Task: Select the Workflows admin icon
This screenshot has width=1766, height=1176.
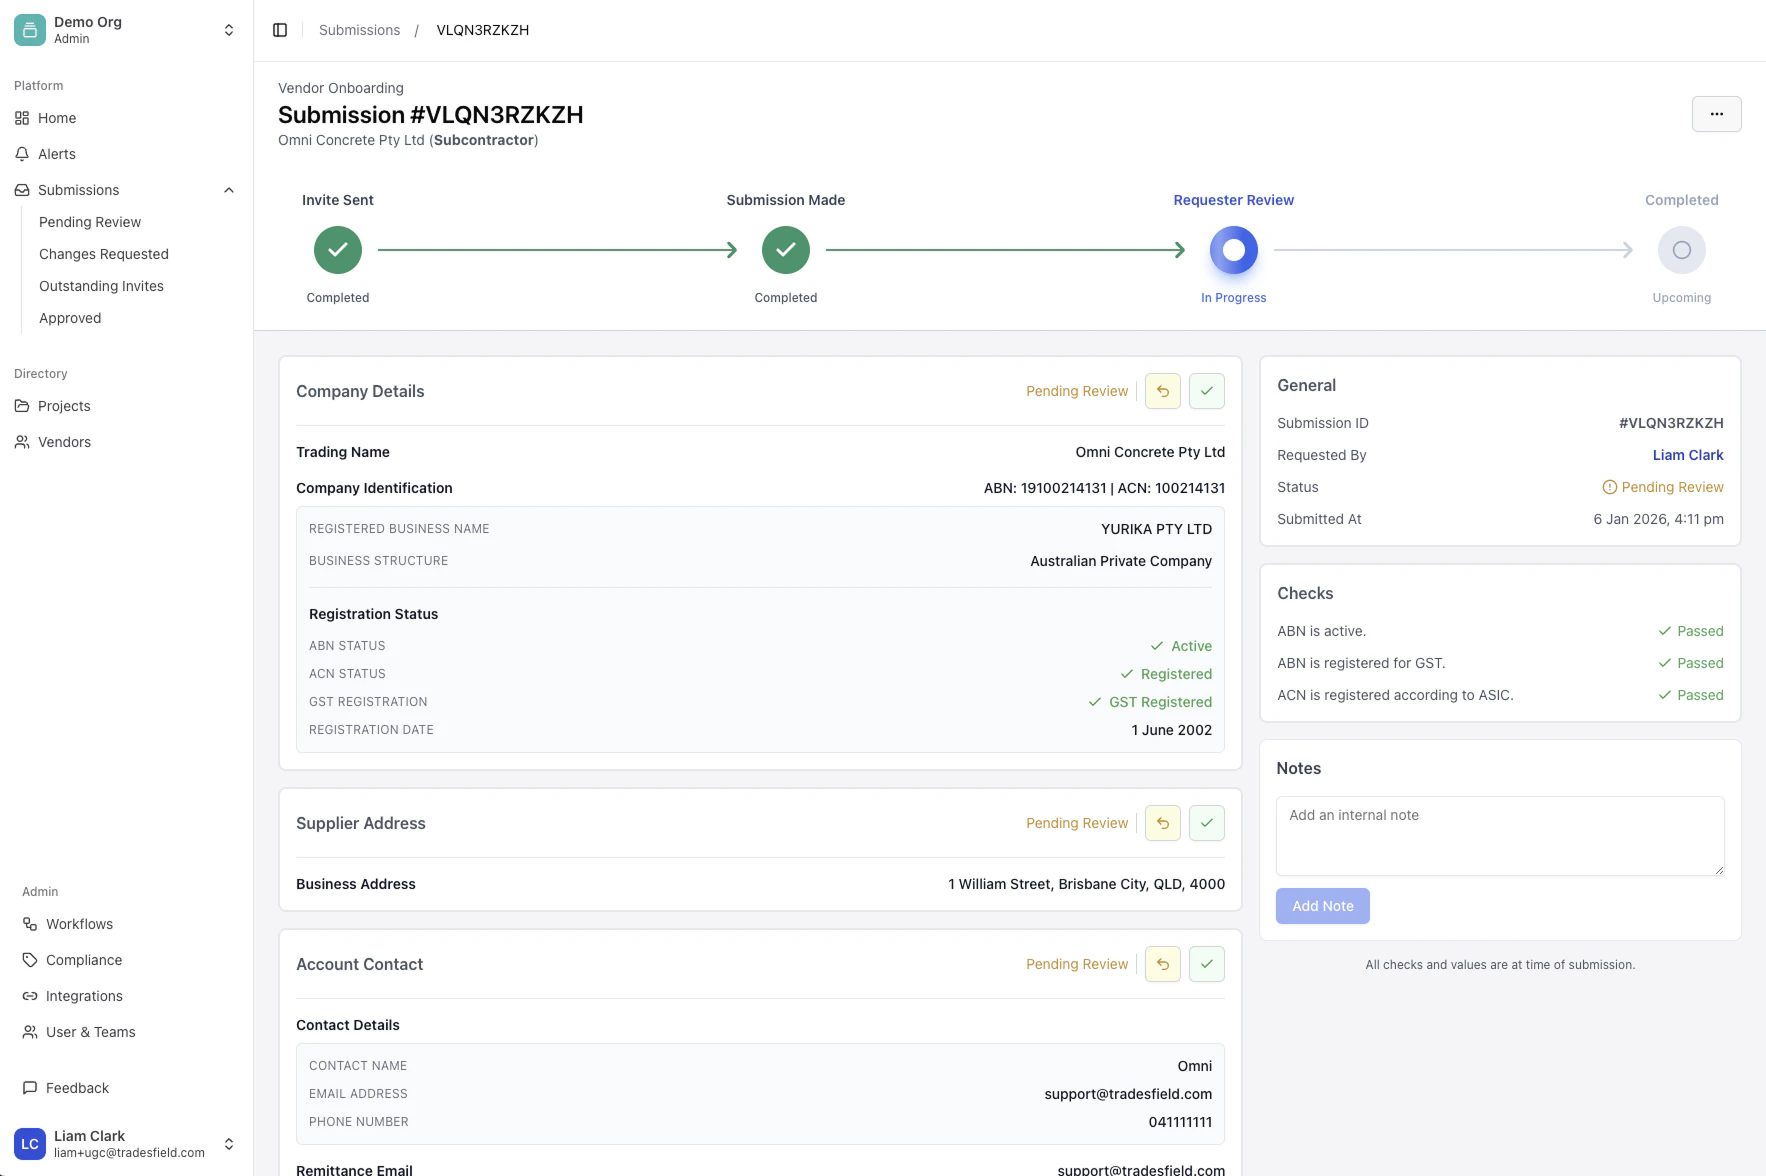Action: tap(29, 923)
